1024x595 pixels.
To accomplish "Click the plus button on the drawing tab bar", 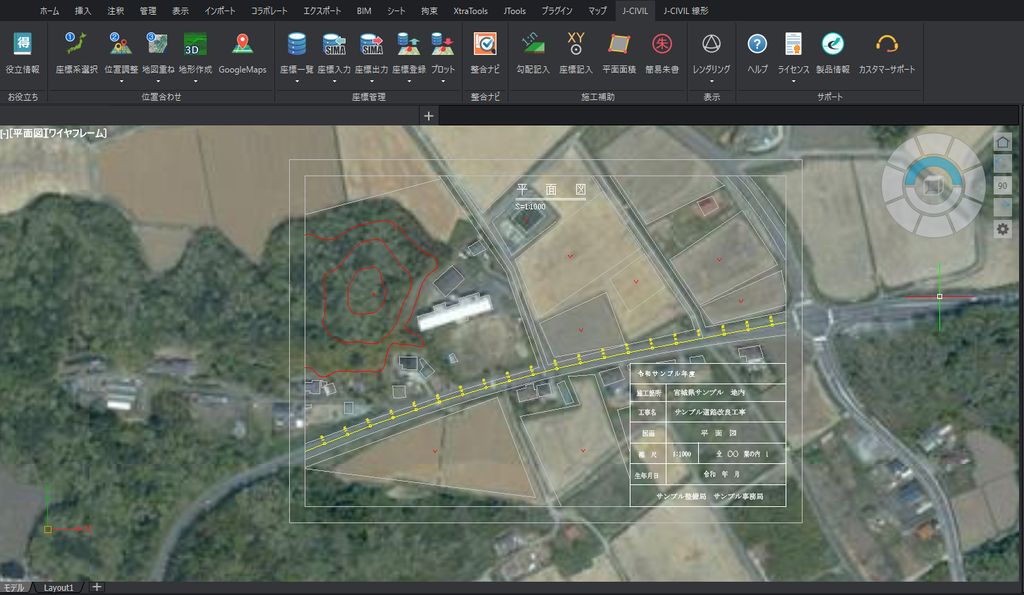I will pos(428,116).
